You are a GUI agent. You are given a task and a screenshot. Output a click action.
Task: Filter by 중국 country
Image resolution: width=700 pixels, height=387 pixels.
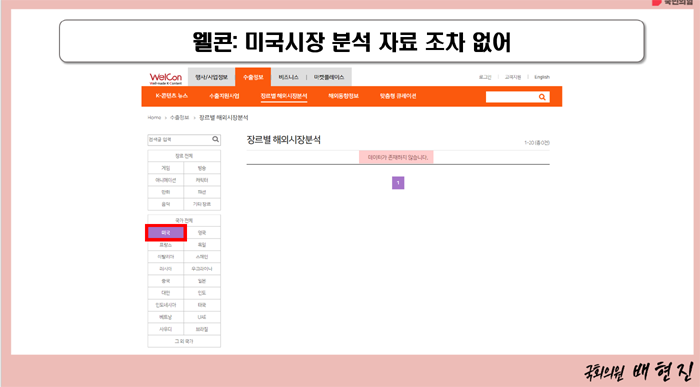point(166,281)
